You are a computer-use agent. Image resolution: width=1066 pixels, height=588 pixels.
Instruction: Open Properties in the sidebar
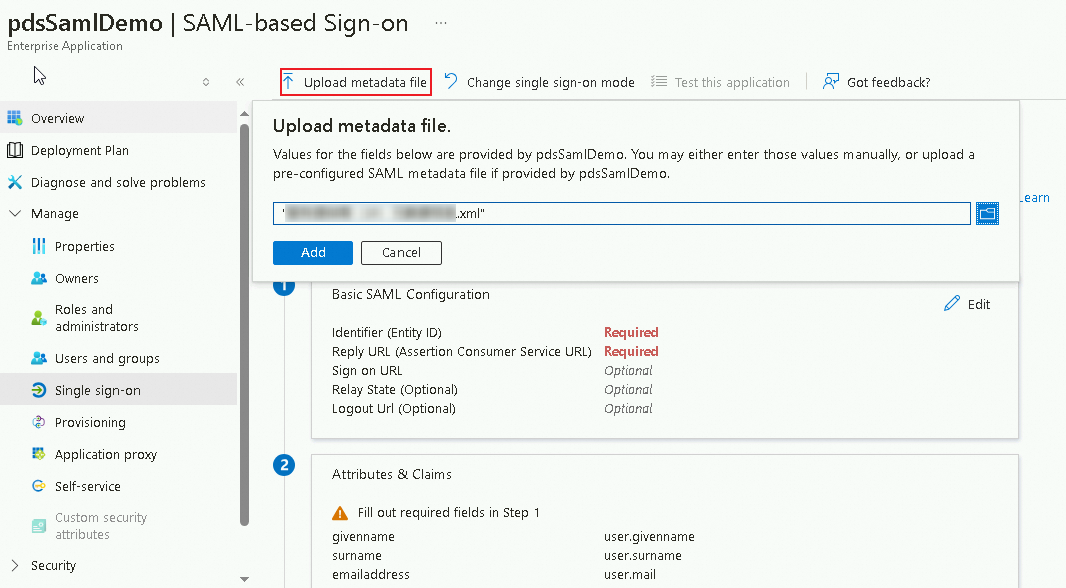coord(84,246)
